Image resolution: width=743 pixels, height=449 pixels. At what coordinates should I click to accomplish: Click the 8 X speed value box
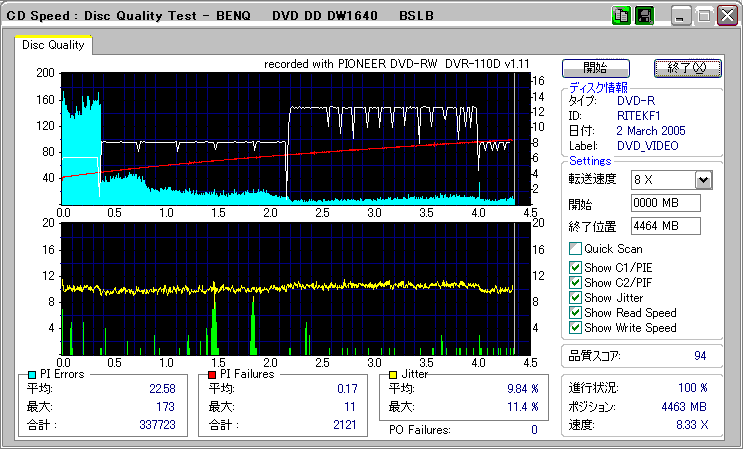tap(662, 180)
